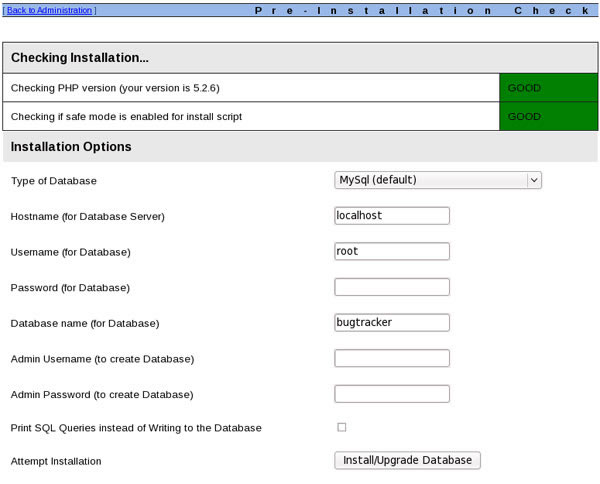Screen dimensions: 600x484
Task: Enable Print SQL Queries checkbox
Action: [342, 427]
